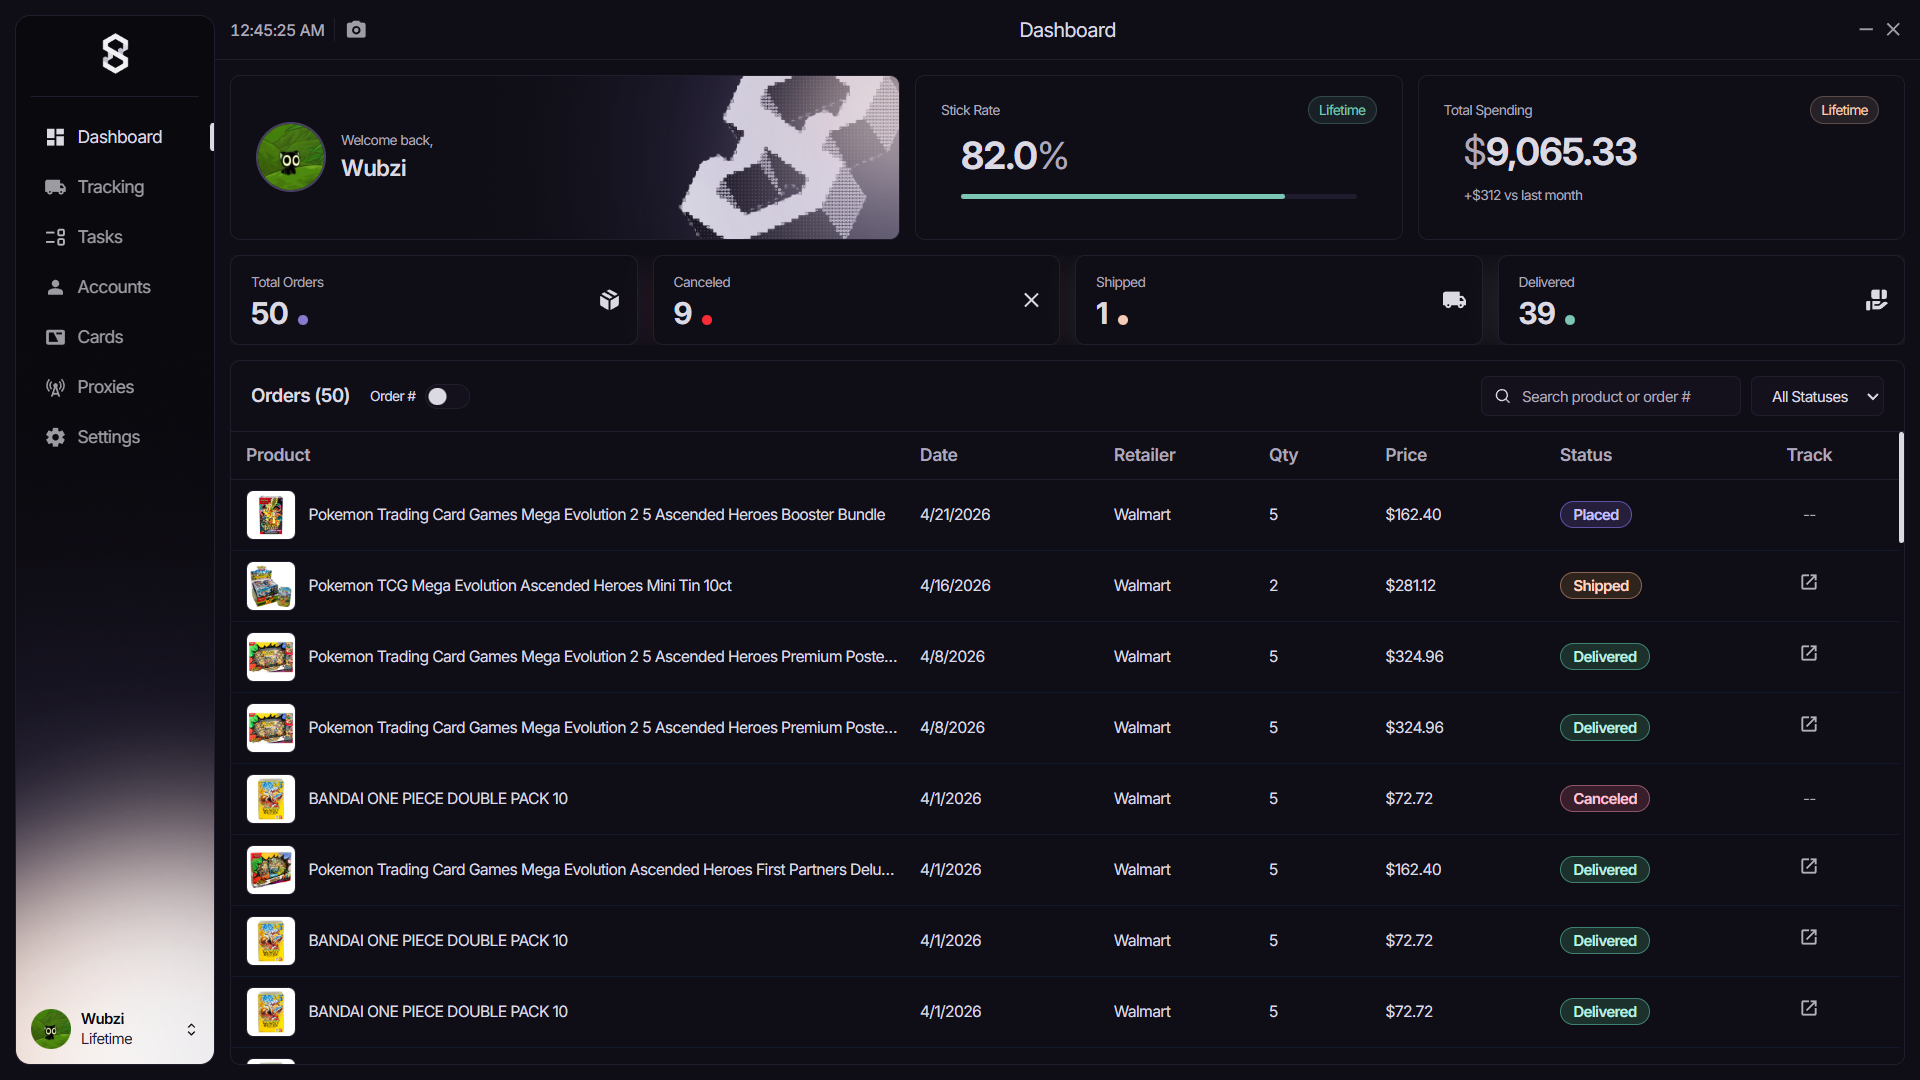Click the Retailer column header
Image resolution: width=1920 pixels, height=1080 pixels.
coord(1144,455)
